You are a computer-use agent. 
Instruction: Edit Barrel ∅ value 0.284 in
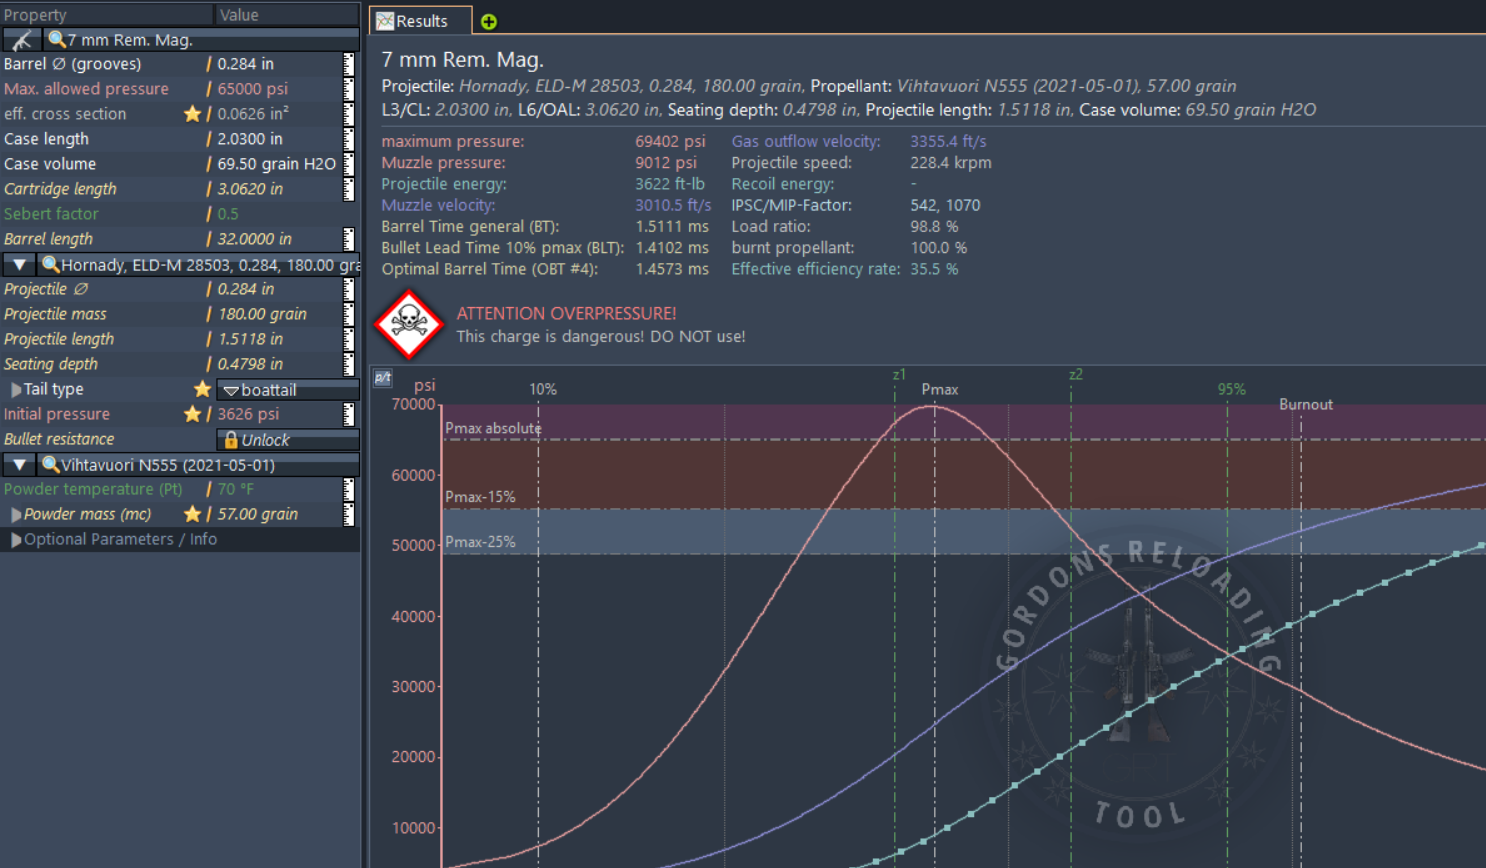[x=246, y=64]
